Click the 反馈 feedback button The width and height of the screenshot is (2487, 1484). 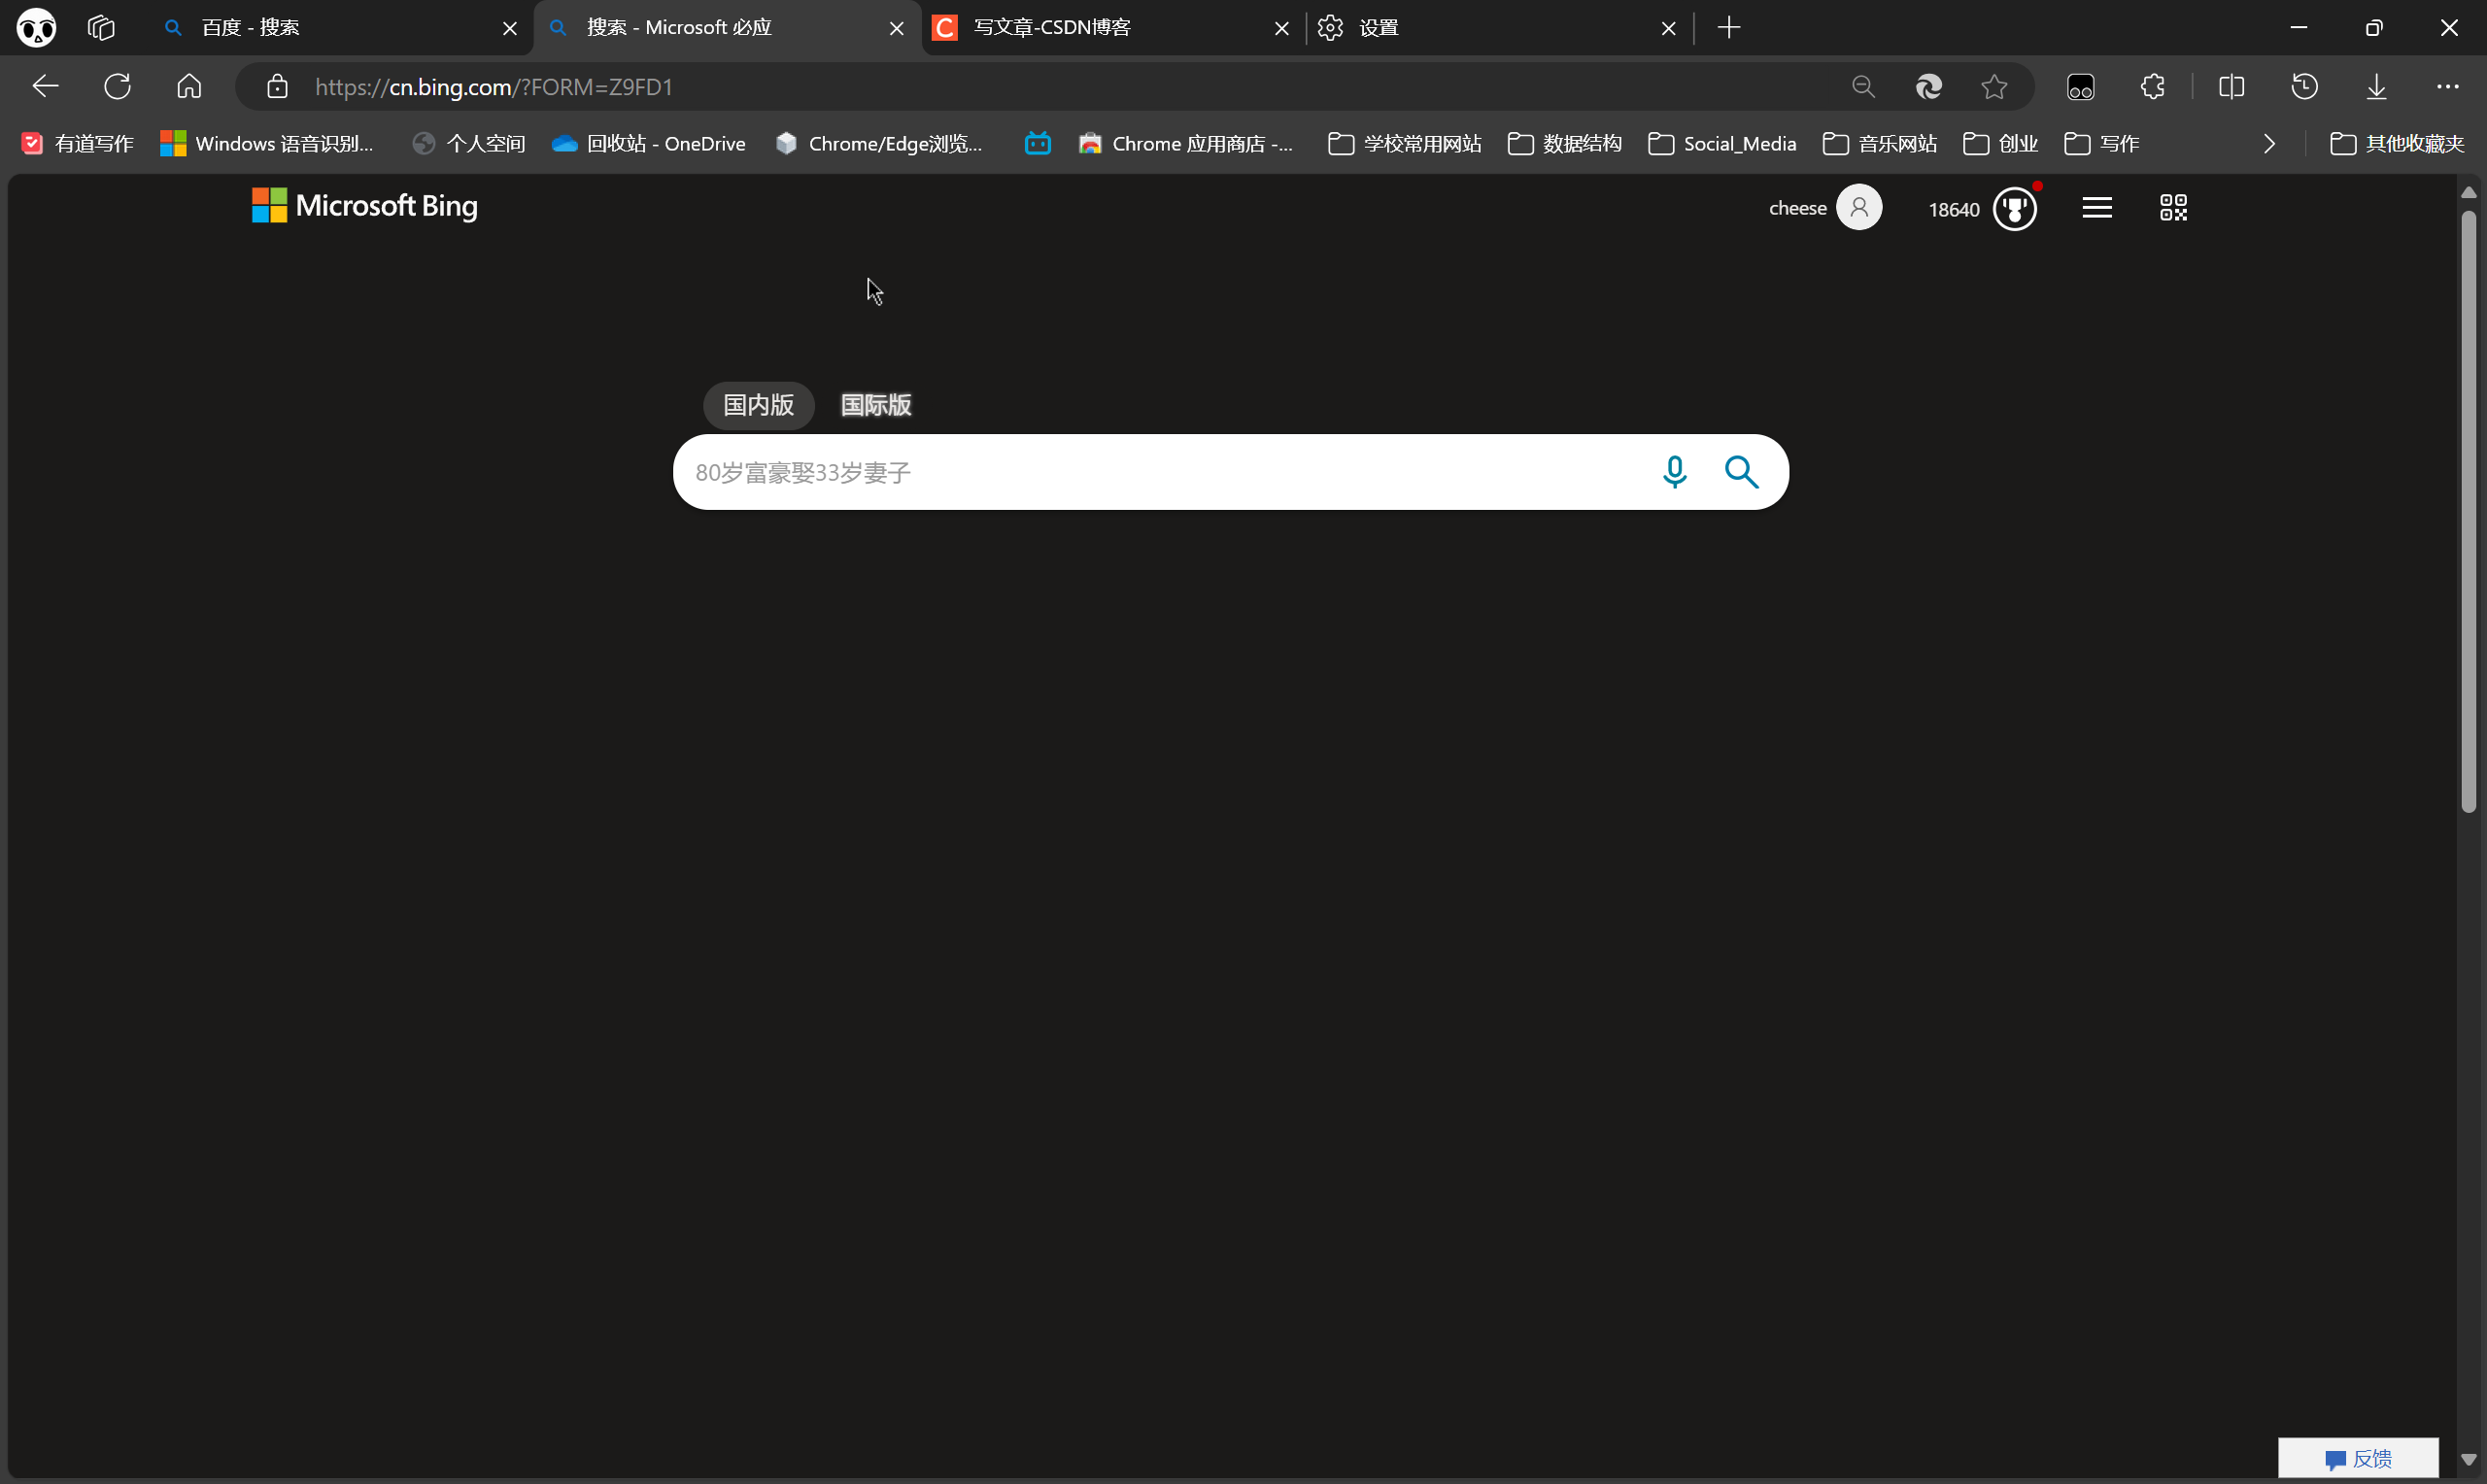coord(2358,1459)
